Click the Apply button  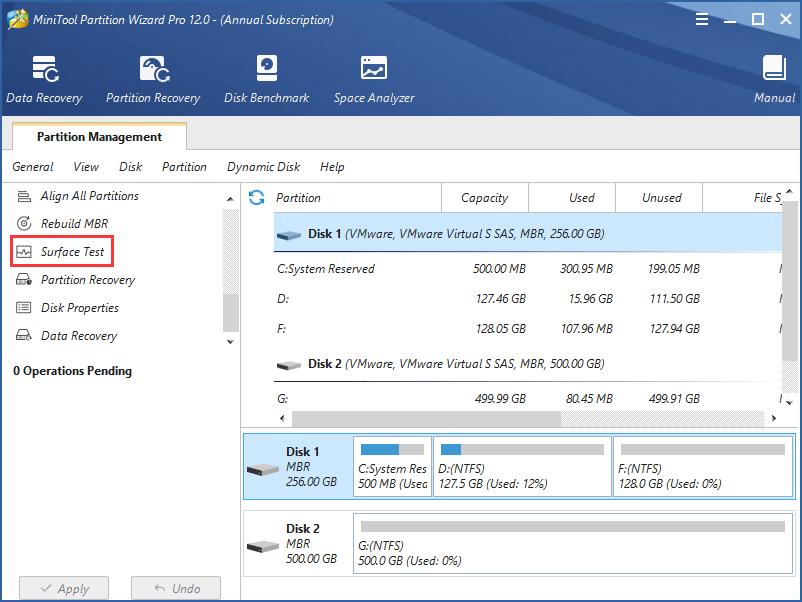pos(64,588)
